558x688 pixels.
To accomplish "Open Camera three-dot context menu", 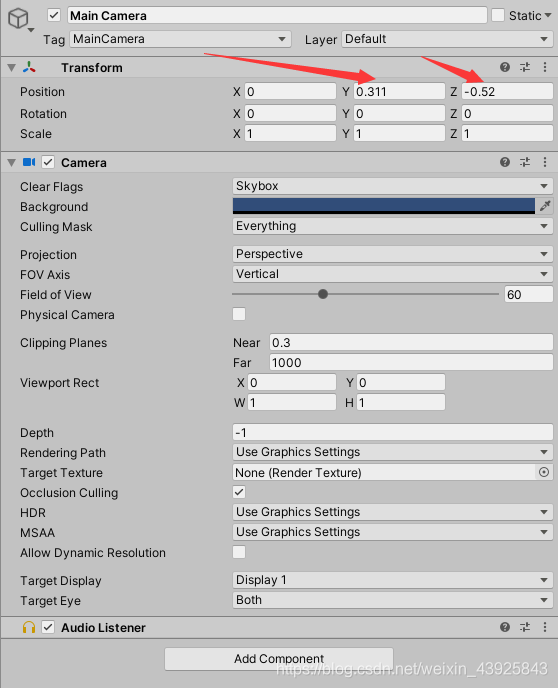I will [x=544, y=162].
